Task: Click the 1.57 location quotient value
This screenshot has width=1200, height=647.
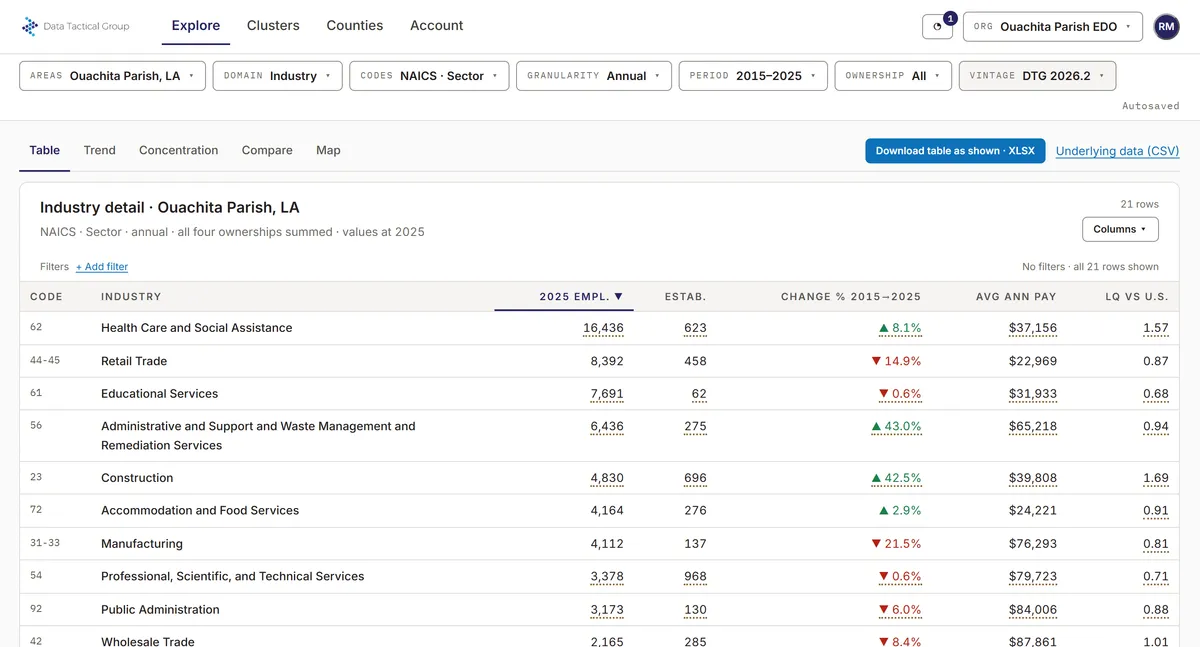Action: click(1156, 328)
